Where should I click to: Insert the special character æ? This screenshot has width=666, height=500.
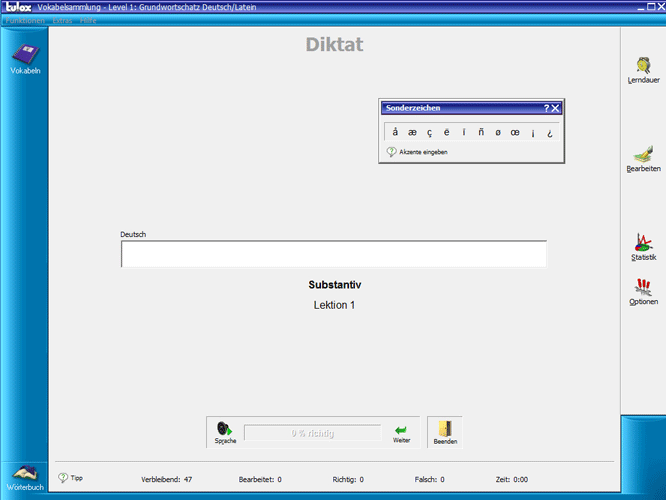coord(413,132)
